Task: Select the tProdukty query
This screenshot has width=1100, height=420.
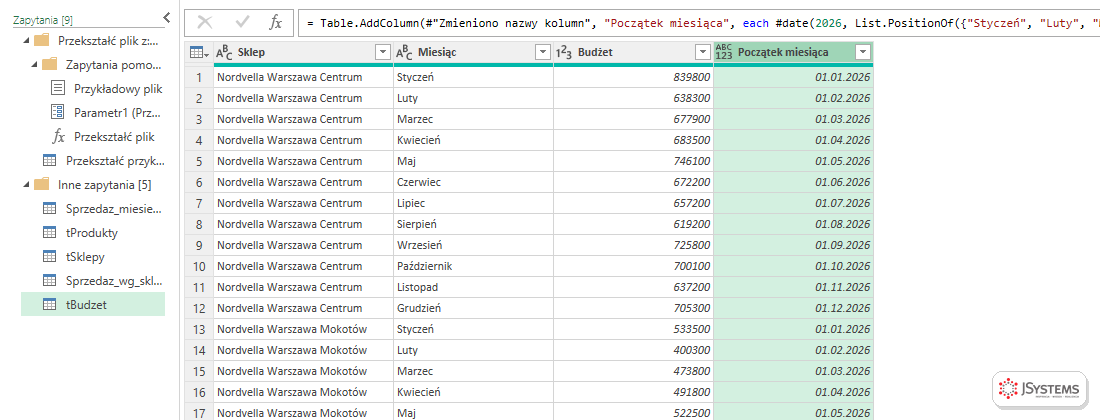Action: point(92,233)
